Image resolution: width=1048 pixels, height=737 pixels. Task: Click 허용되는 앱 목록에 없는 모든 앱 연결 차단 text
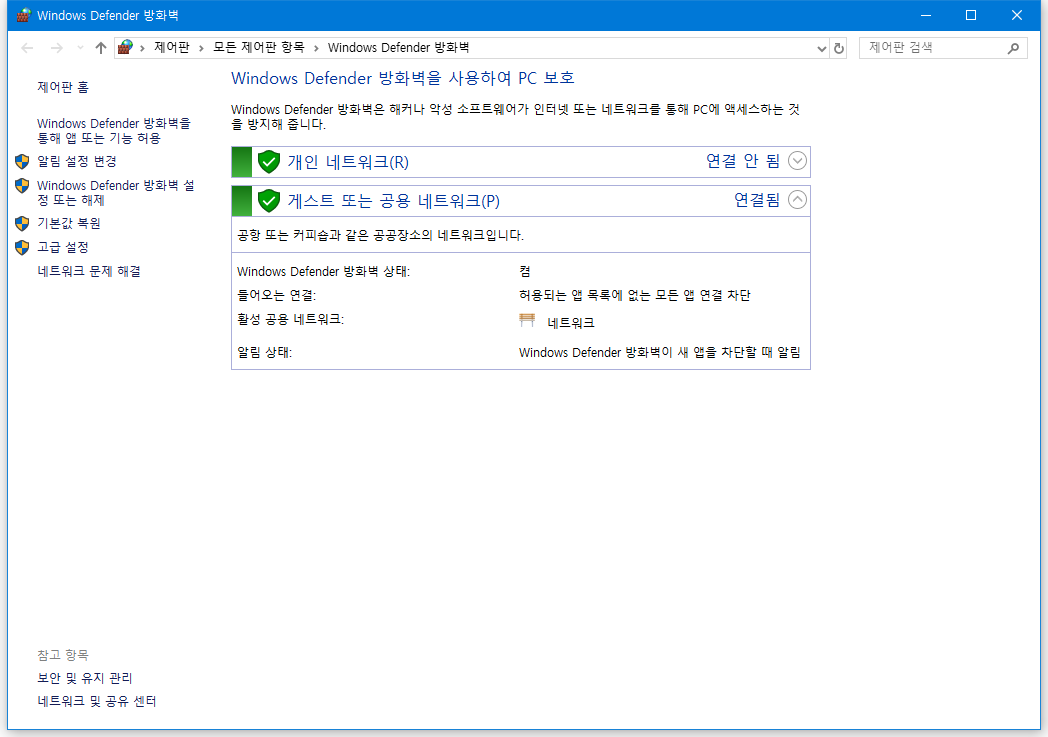pos(635,295)
